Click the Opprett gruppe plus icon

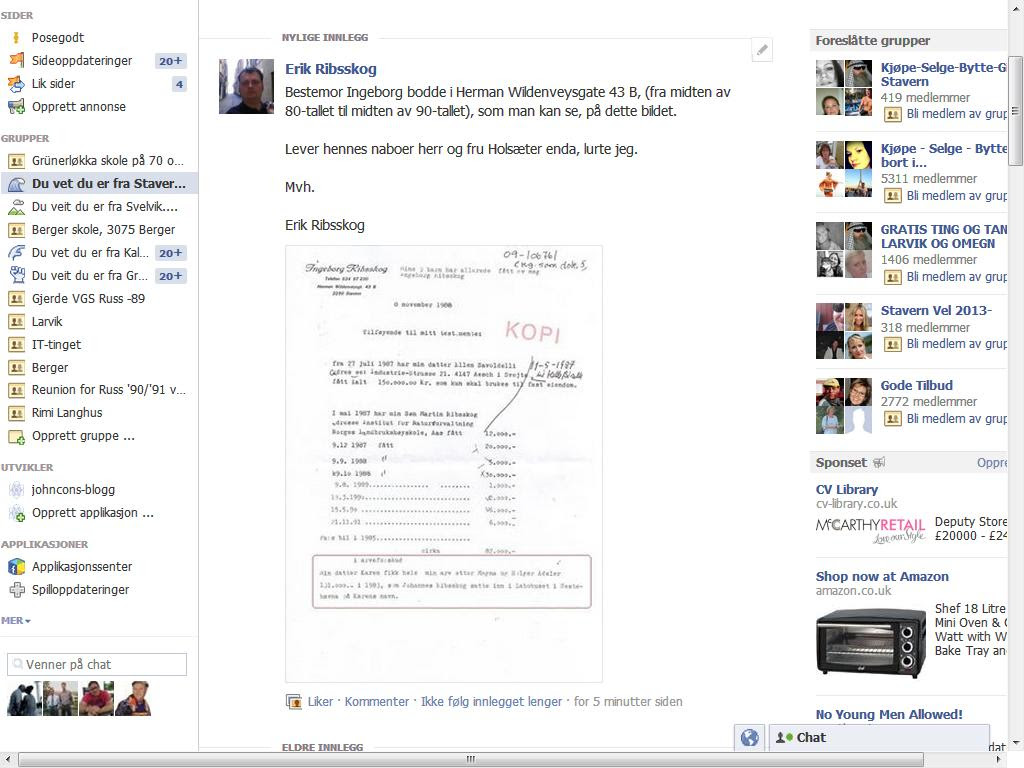pyautogui.click(x=16, y=436)
